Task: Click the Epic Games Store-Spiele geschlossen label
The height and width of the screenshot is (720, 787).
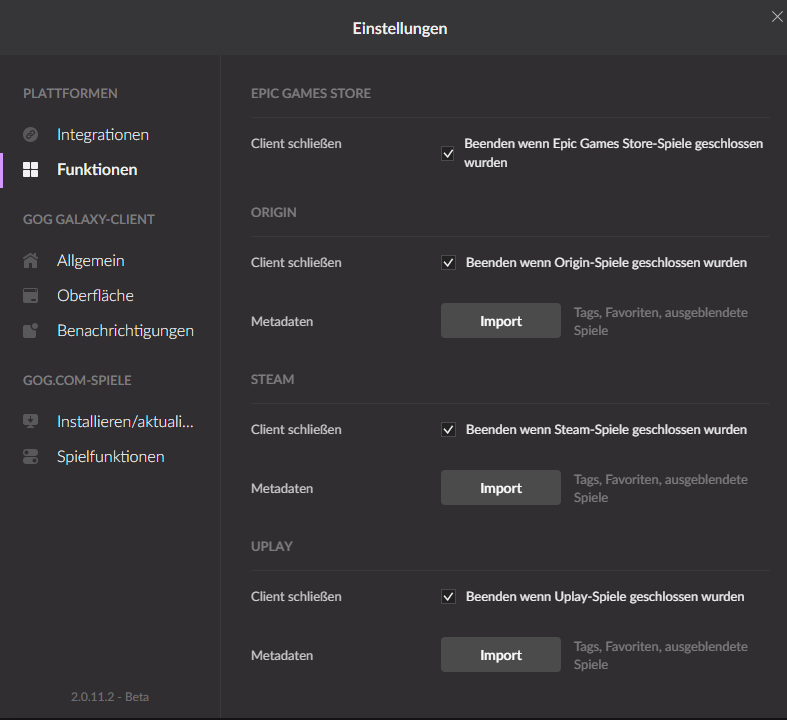Action: 613,153
